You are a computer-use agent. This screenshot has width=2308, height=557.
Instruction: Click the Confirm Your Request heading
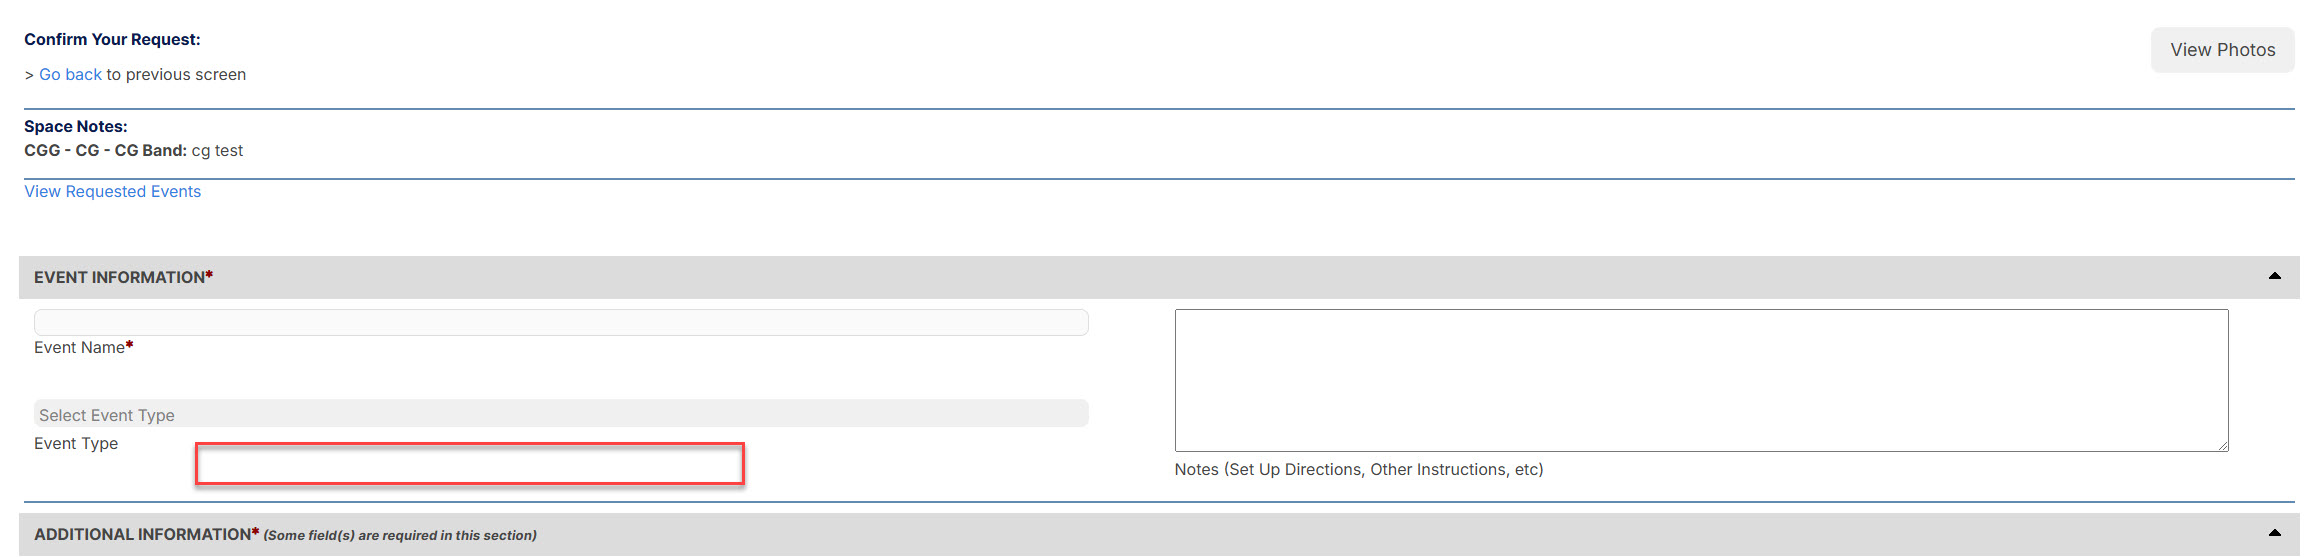point(112,39)
